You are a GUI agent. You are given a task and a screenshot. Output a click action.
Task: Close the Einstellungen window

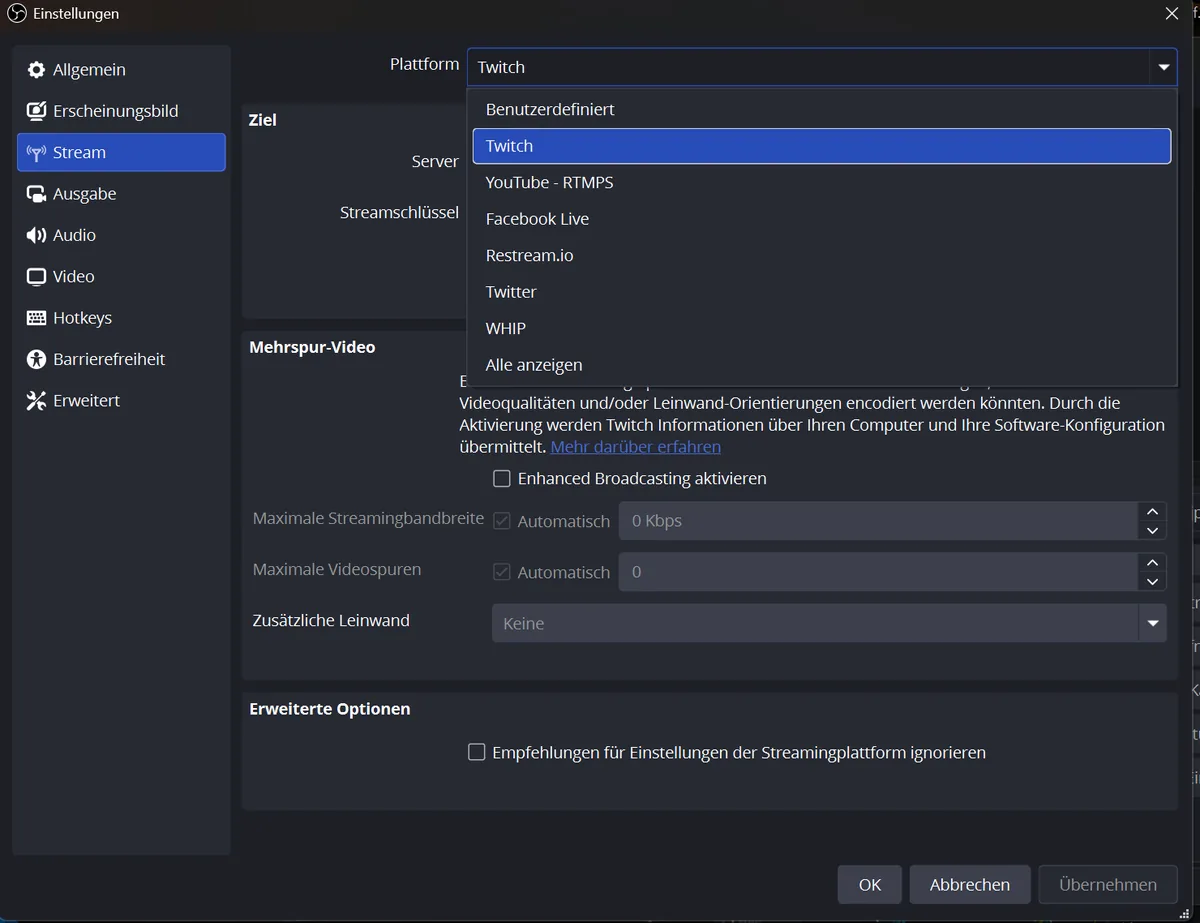[1172, 14]
